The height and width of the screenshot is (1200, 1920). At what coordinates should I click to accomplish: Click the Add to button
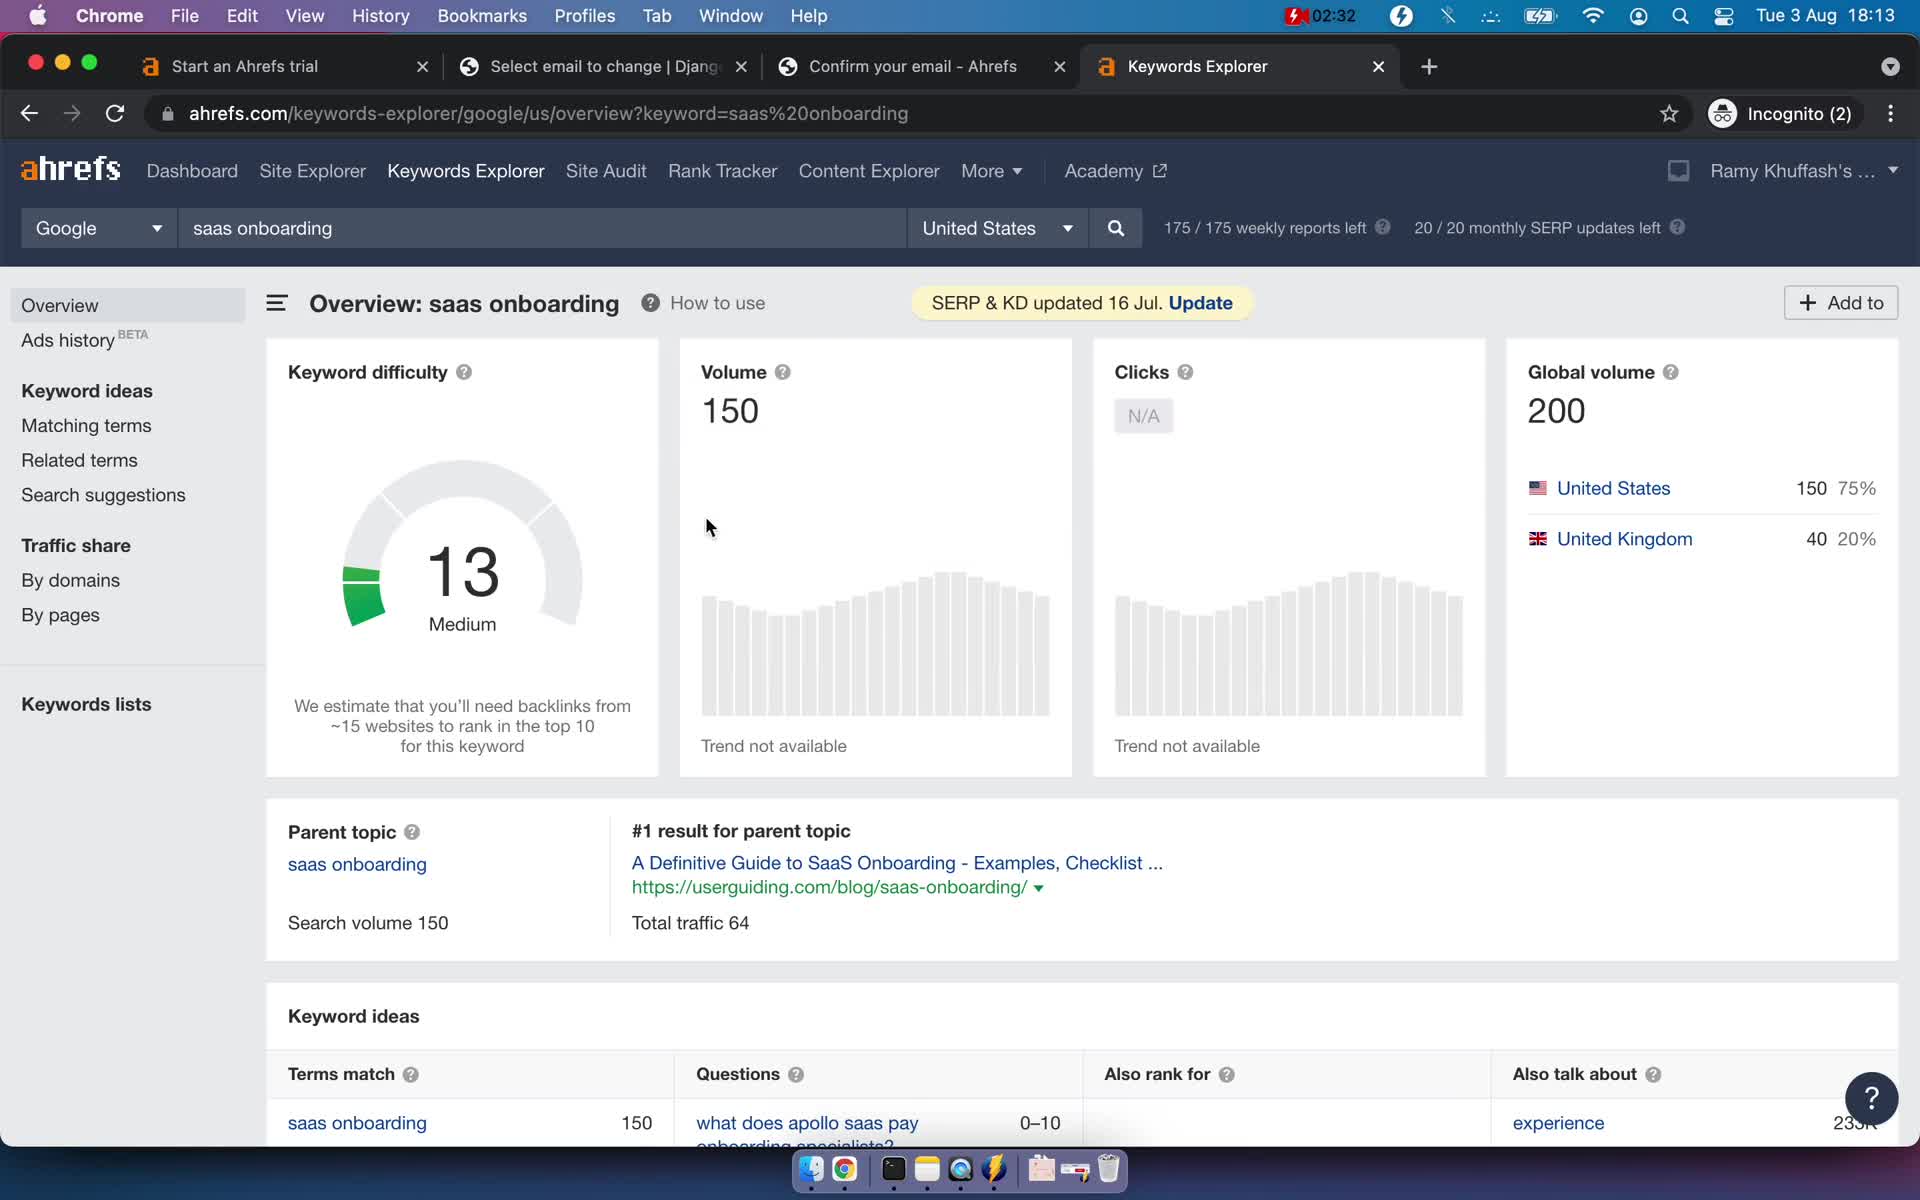pos(1841,303)
